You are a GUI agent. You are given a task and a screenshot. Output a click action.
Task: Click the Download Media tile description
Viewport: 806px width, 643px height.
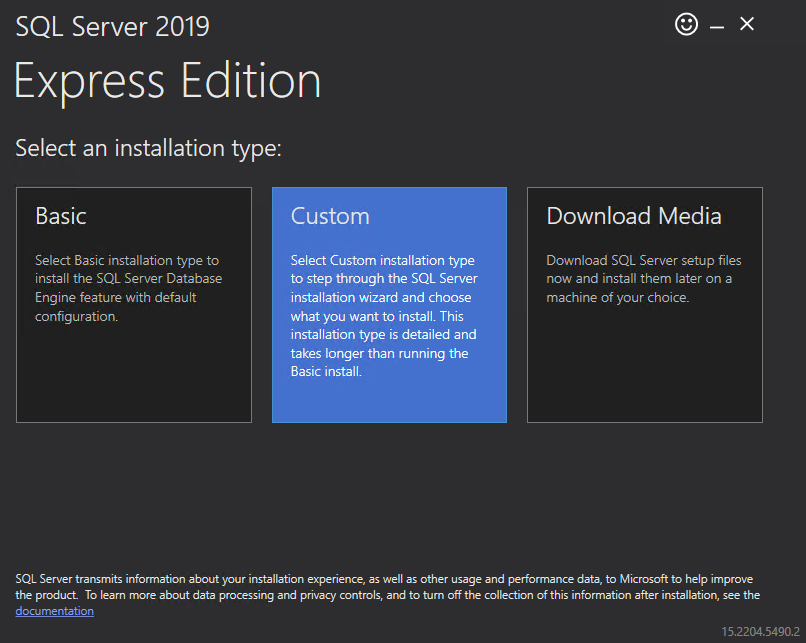tap(643, 277)
